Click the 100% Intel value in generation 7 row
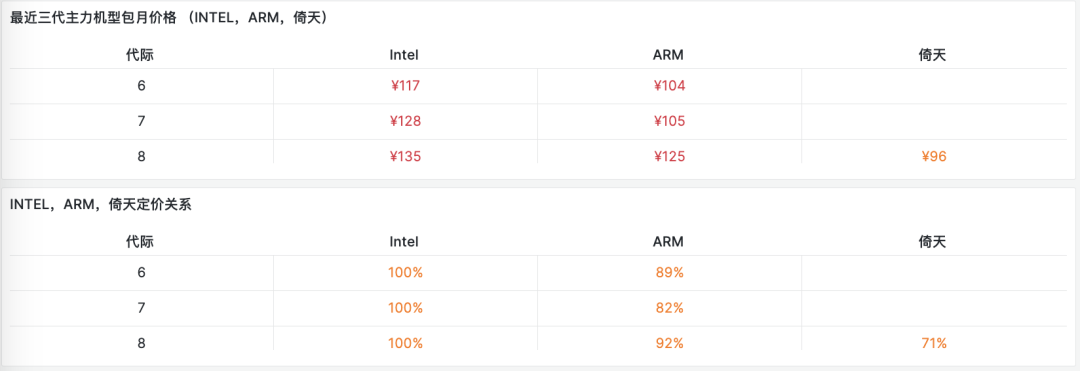The image size is (1080, 371). pyautogui.click(x=405, y=308)
